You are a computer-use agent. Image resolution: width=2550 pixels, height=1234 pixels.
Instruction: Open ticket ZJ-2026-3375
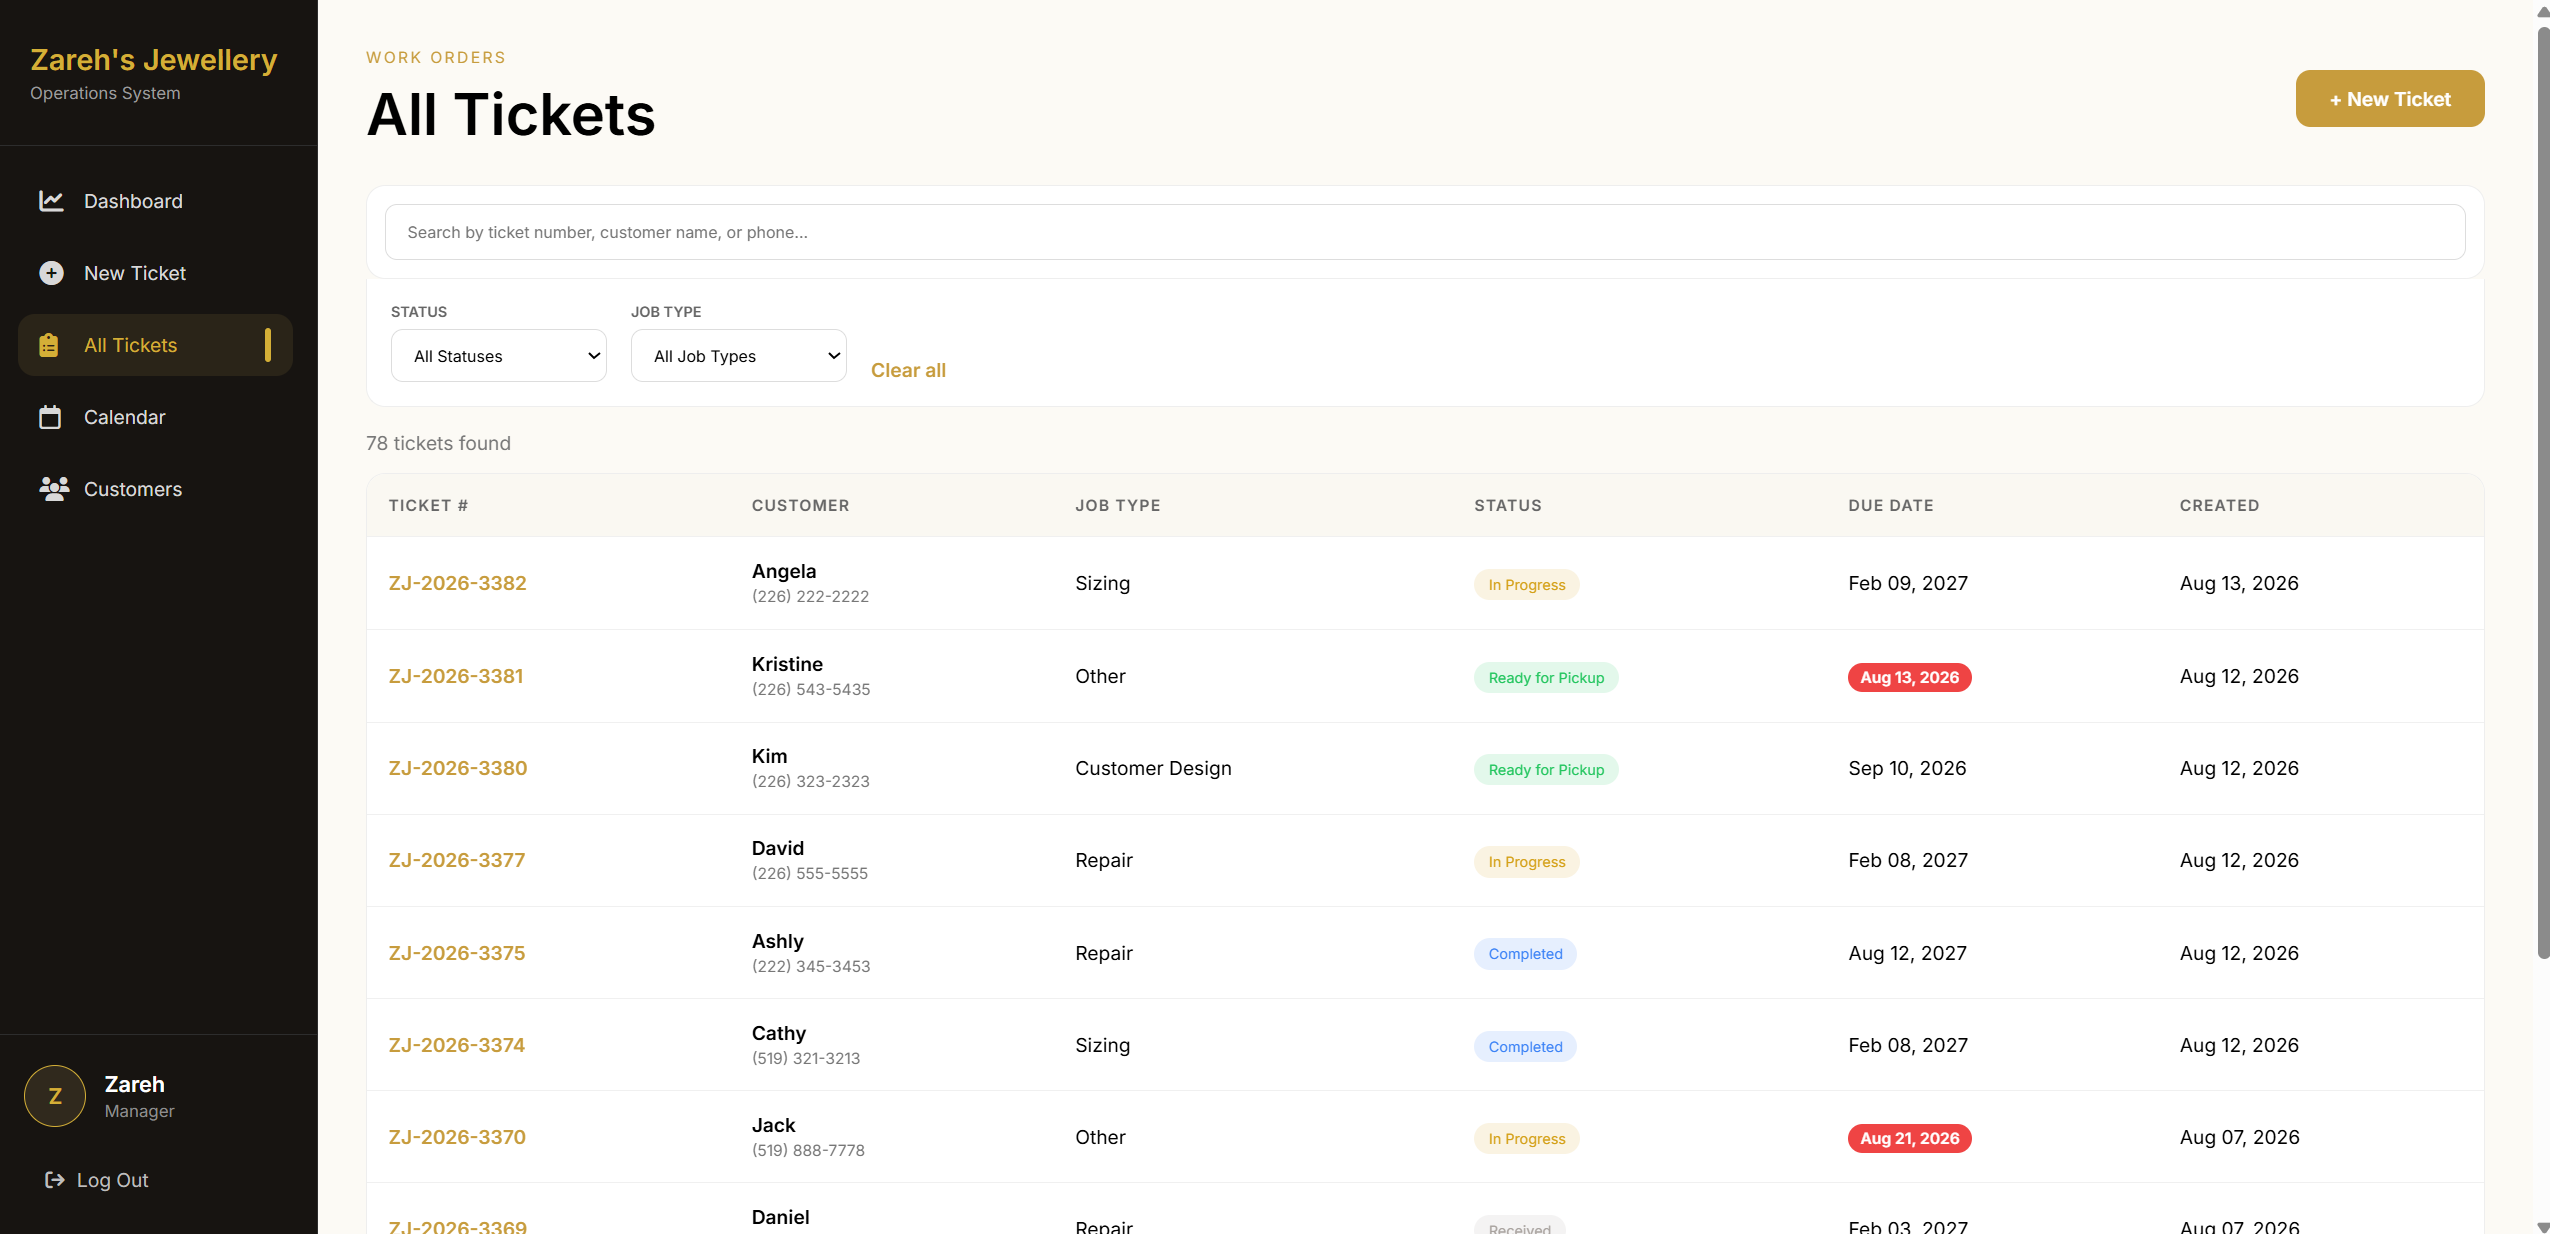(456, 953)
